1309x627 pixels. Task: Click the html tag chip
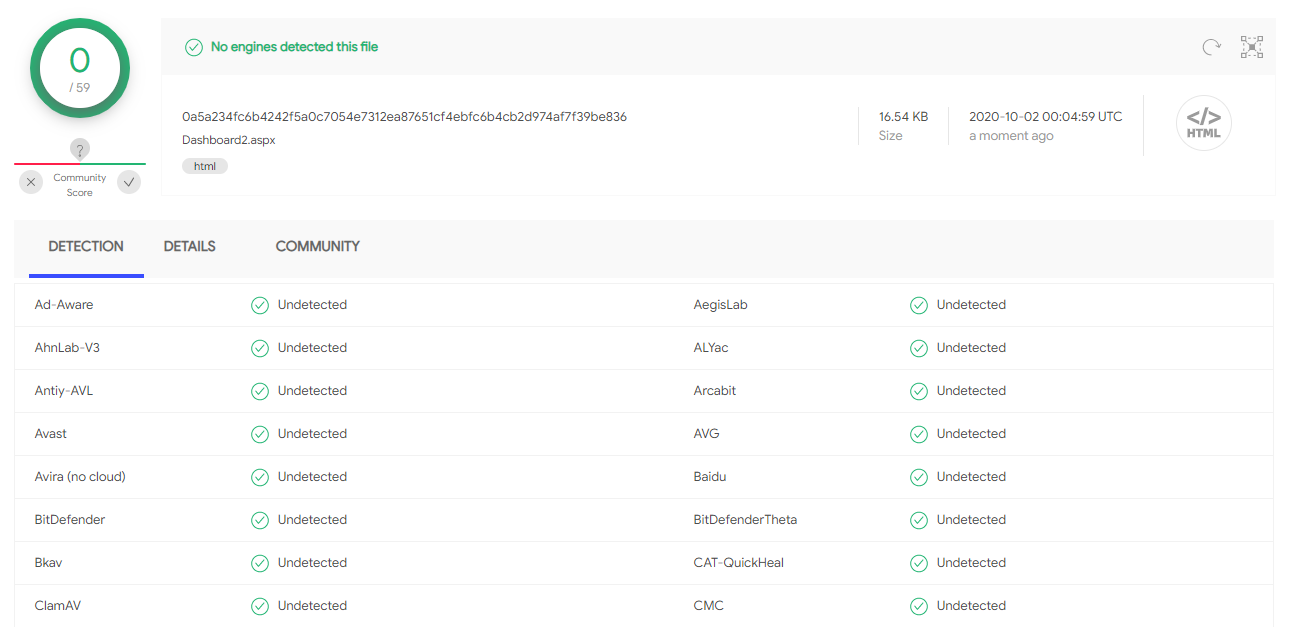coord(205,166)
